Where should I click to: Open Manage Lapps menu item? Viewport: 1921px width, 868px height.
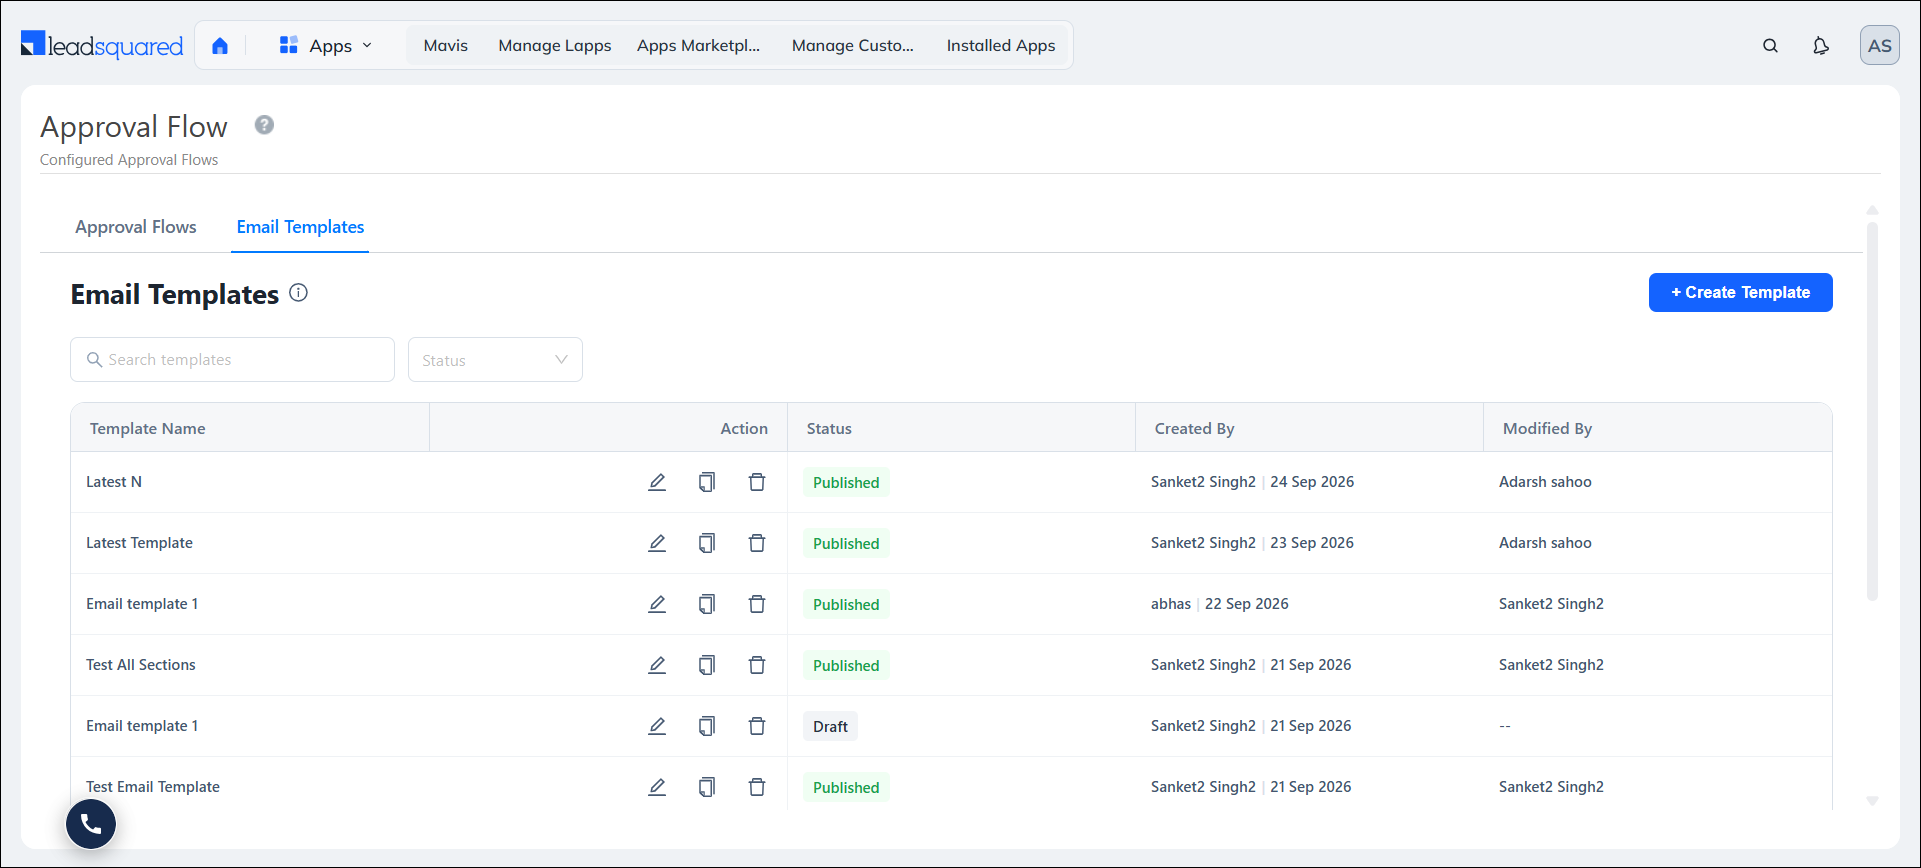click(x=555, y=45)
